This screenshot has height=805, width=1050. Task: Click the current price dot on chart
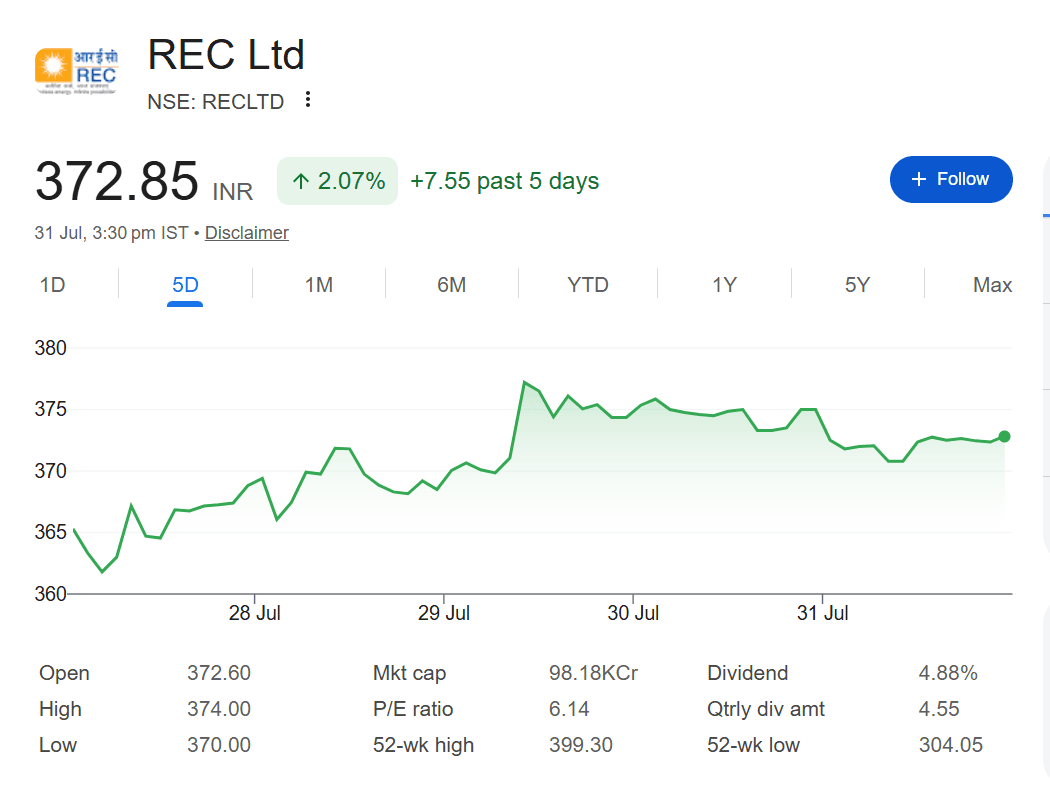coord(1004,437)
